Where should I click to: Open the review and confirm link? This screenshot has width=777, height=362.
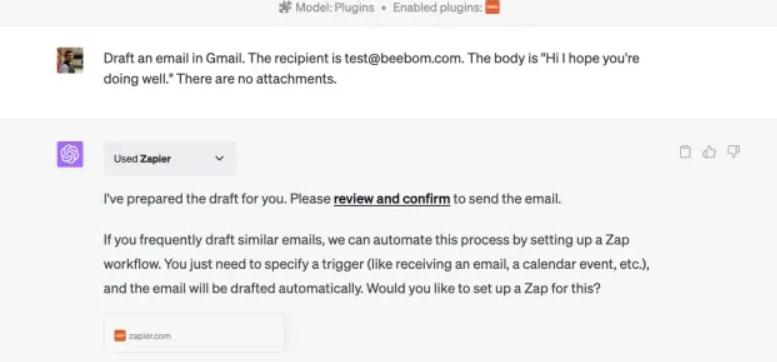click(391, 199)
